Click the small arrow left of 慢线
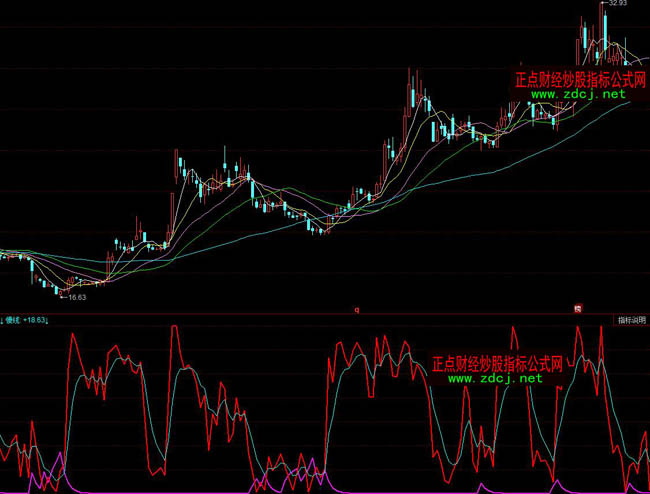This screenshot has height=494, width=650. pyautogui.click(x=3, y=320)
